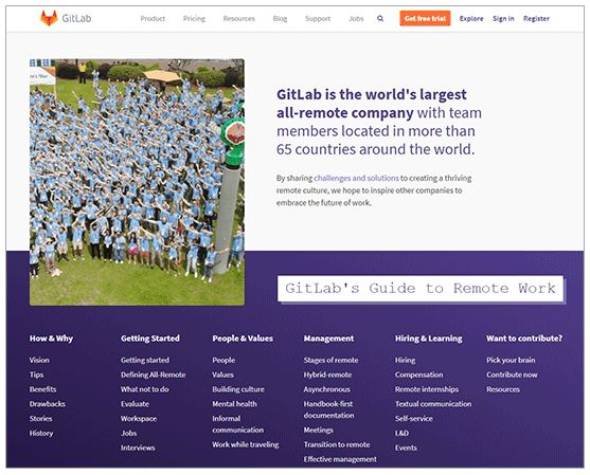Open the Events link

406,448
